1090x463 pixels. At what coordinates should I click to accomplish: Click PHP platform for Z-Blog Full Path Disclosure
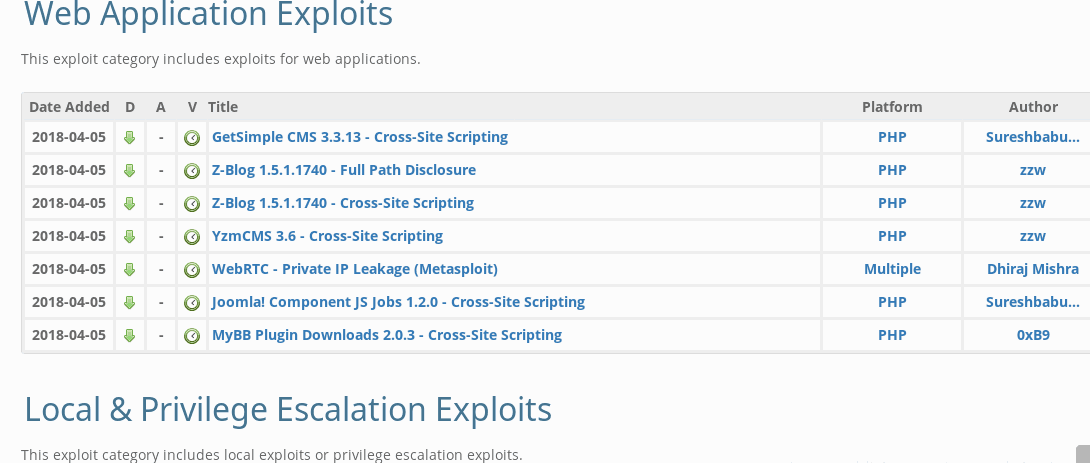[892, 170]
